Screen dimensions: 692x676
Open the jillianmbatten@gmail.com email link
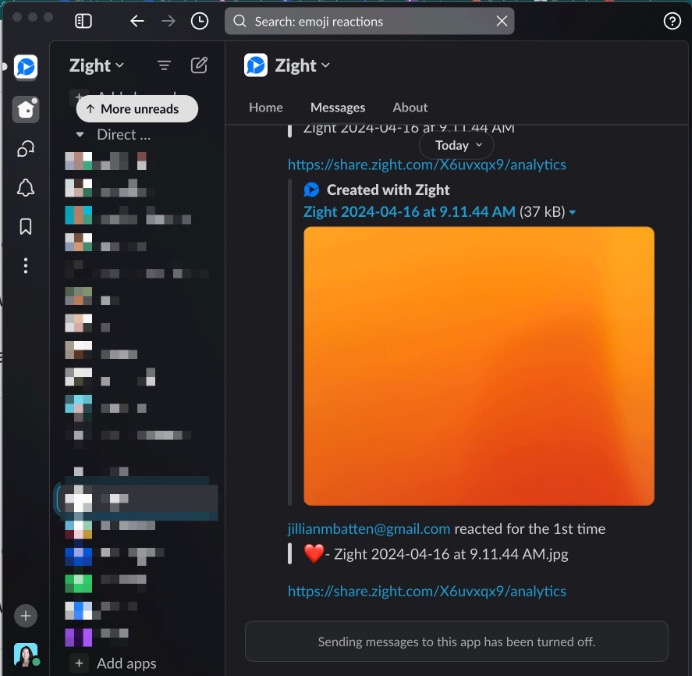click(368, 529)
